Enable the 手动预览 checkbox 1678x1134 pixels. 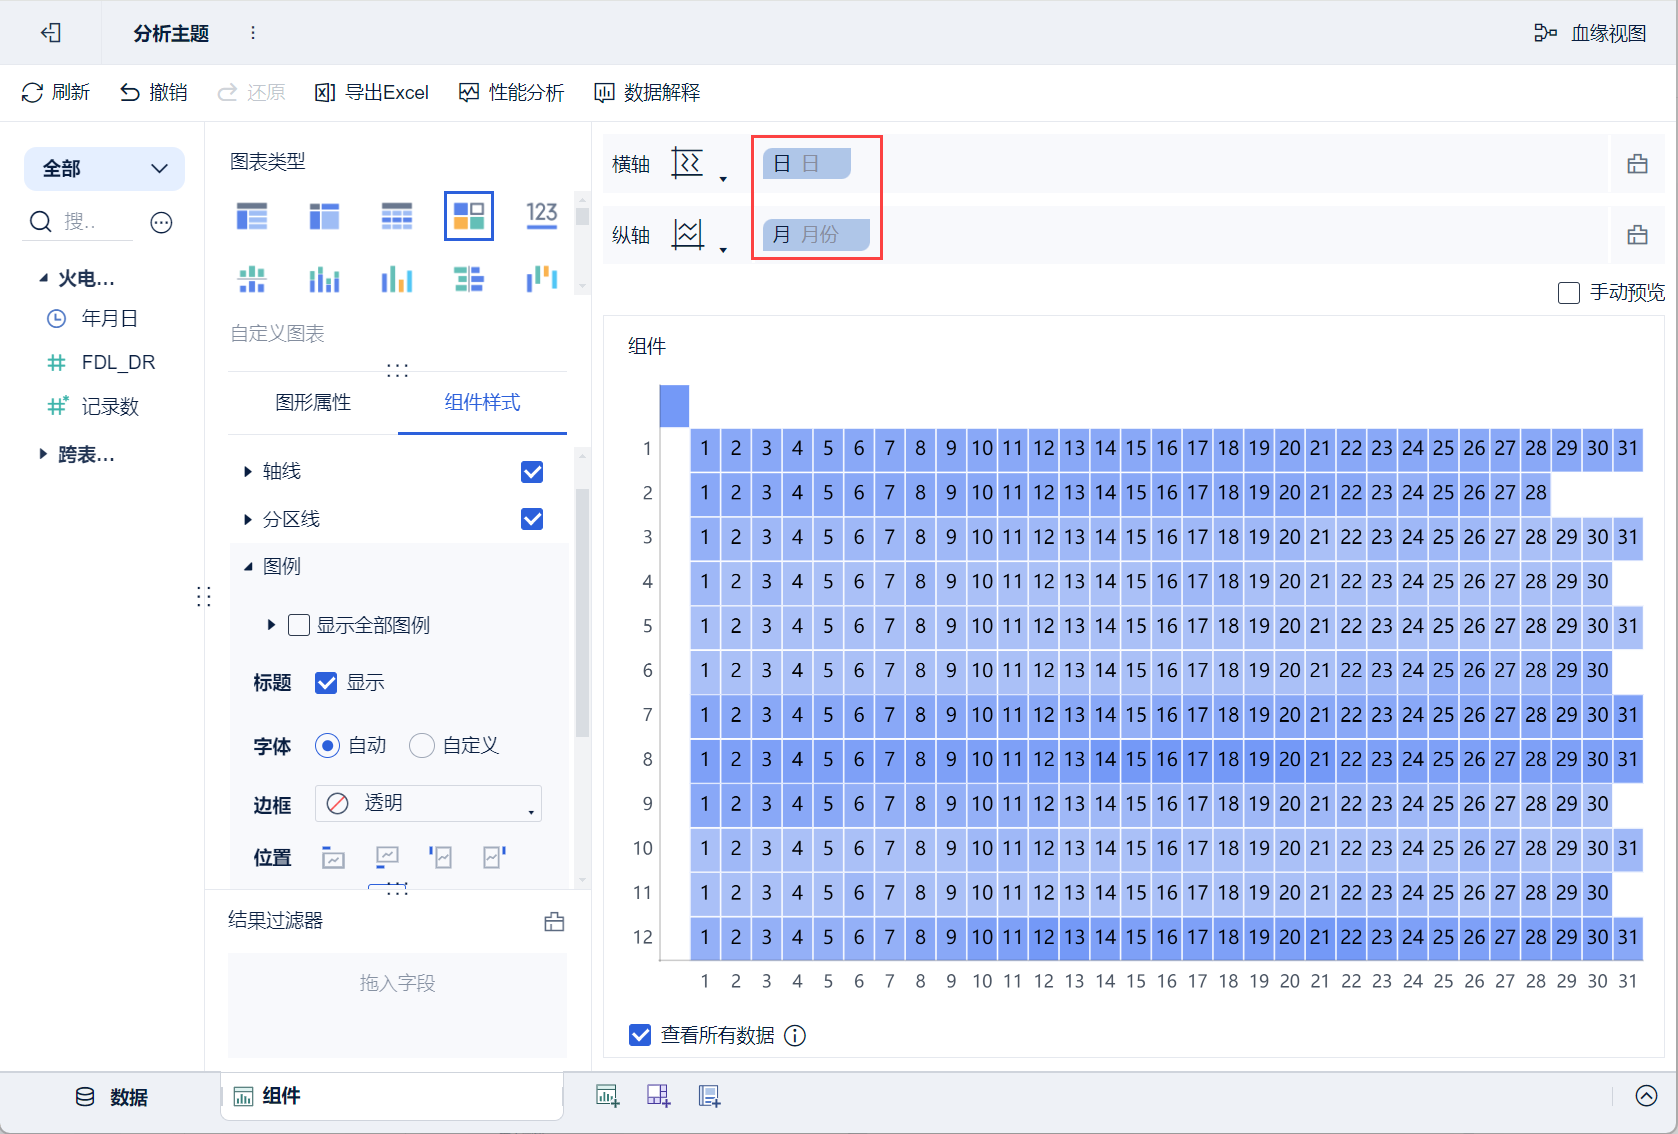(1569, 292)
